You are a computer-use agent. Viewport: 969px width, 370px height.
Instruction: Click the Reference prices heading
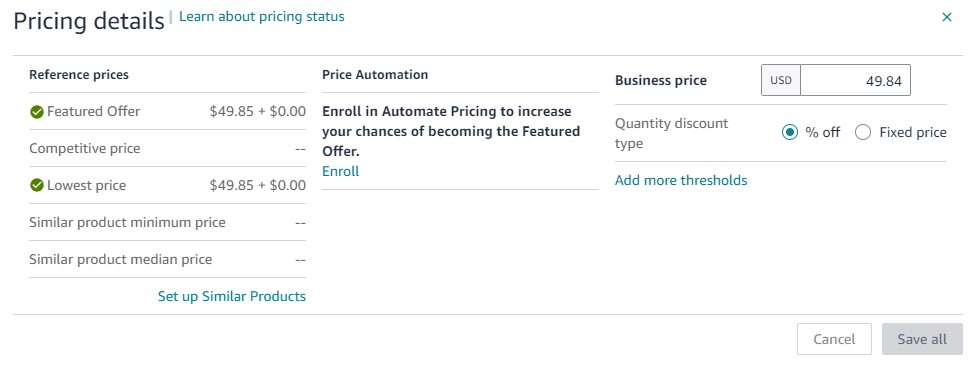79,75
